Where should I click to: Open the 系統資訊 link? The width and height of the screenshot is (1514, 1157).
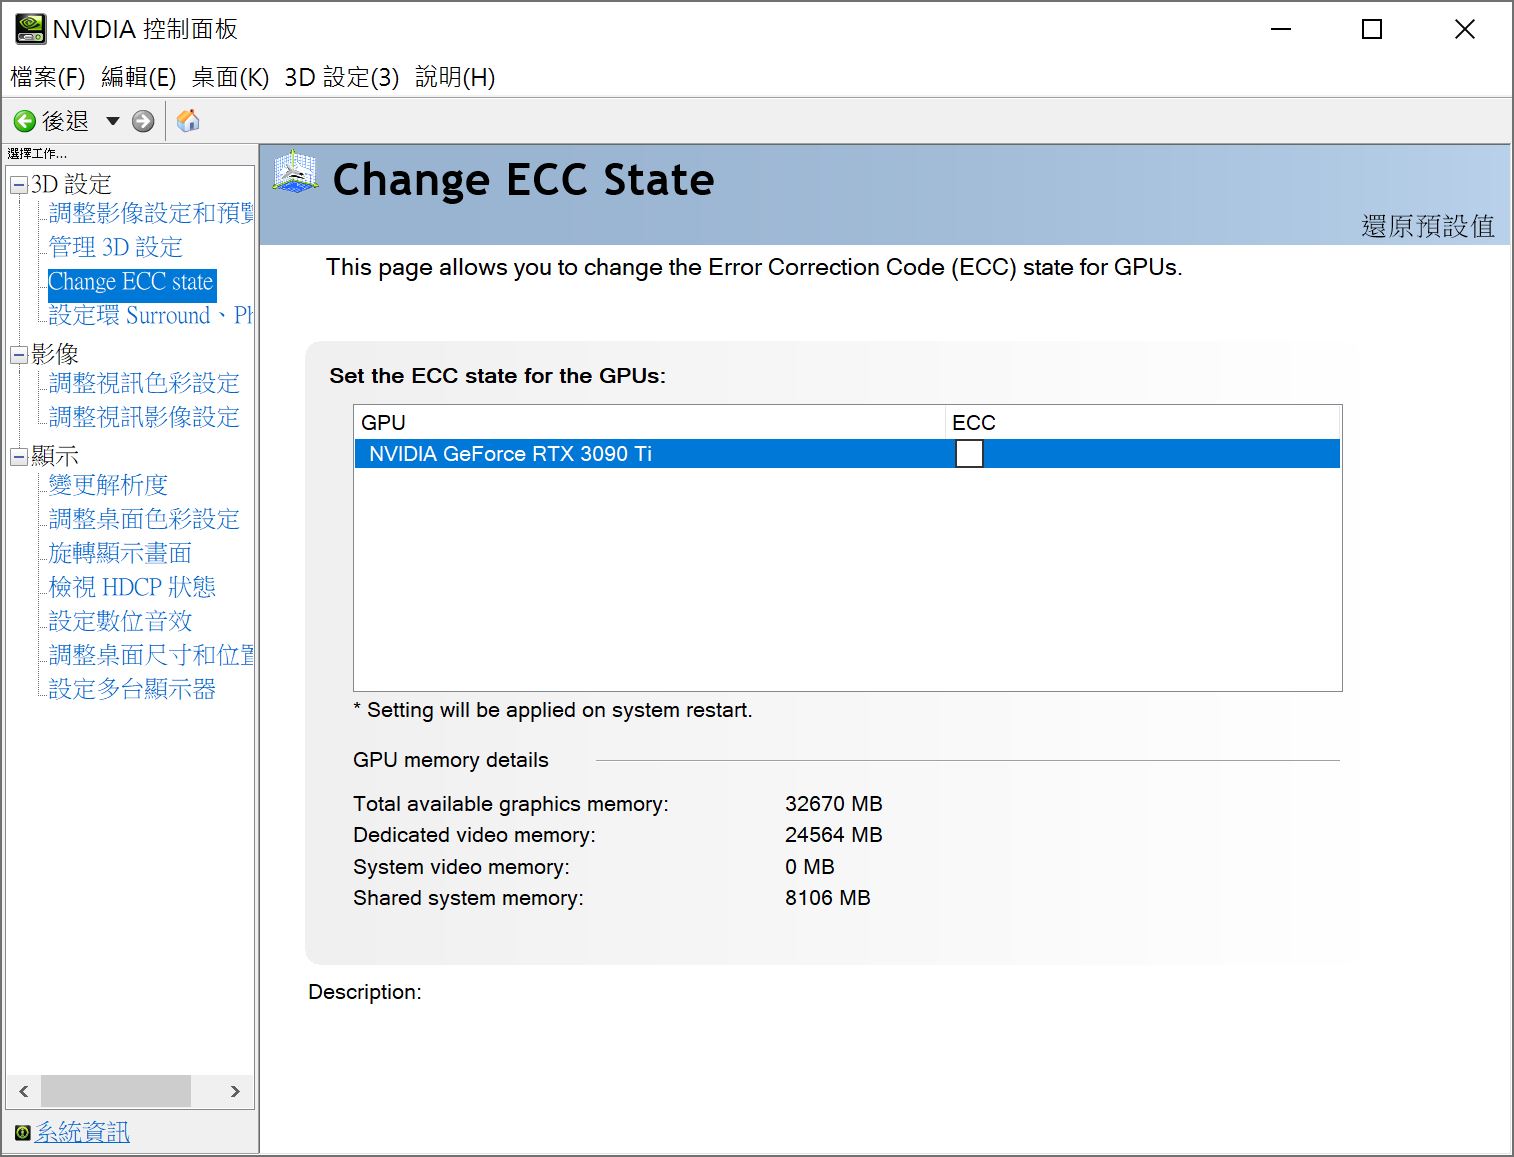coord(82,1132)
